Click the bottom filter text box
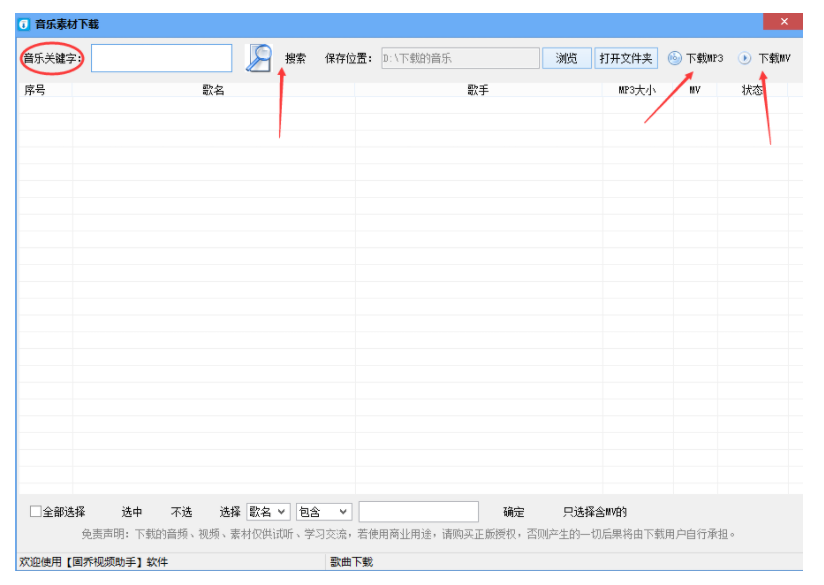The image size is (824, 585). (418, 512)
